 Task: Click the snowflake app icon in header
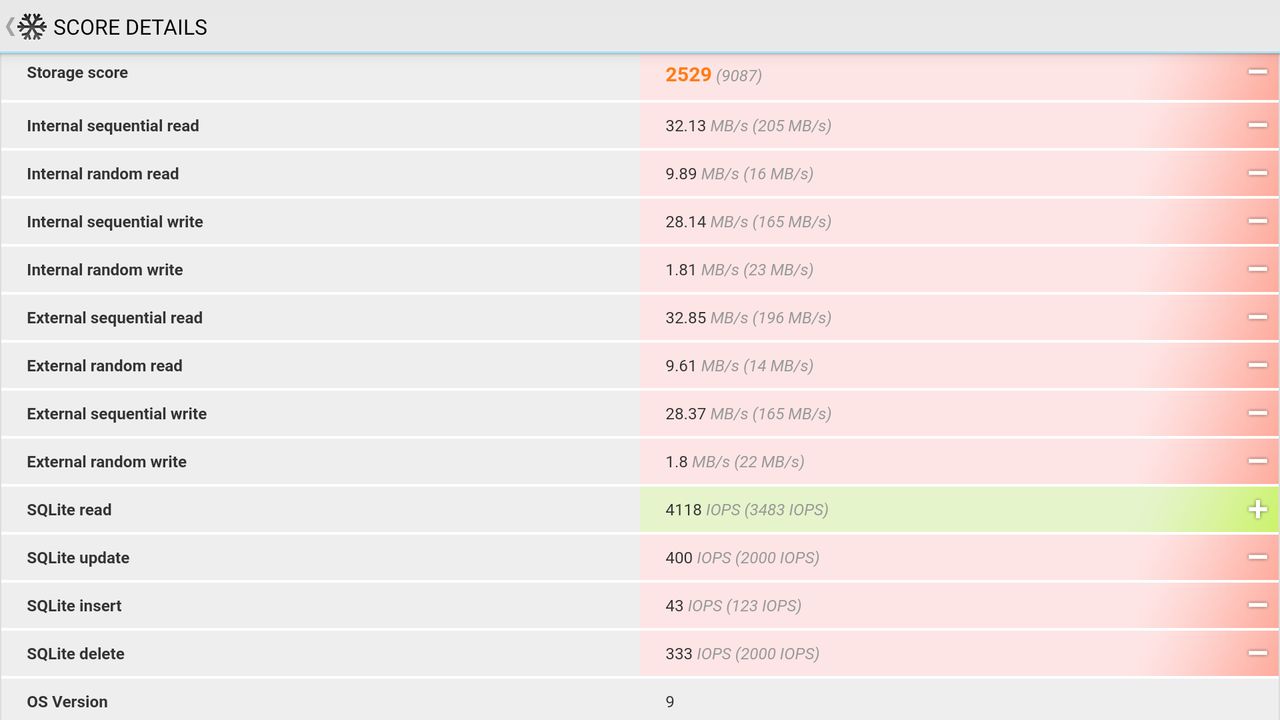[x=32, y=27]
